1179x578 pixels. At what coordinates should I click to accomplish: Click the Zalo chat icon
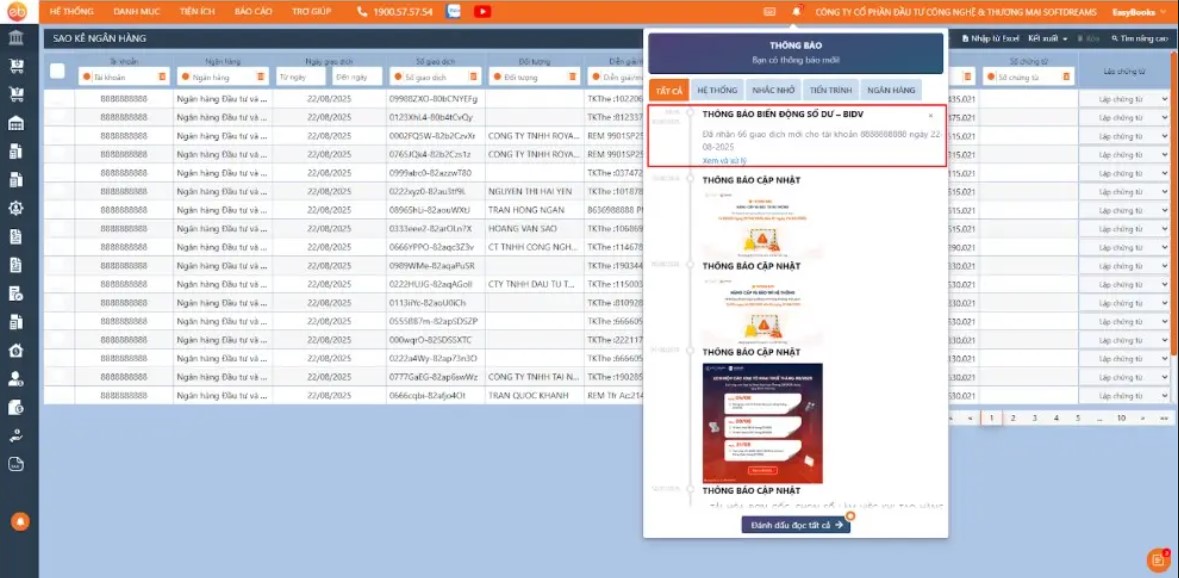[x=454, y=12]
